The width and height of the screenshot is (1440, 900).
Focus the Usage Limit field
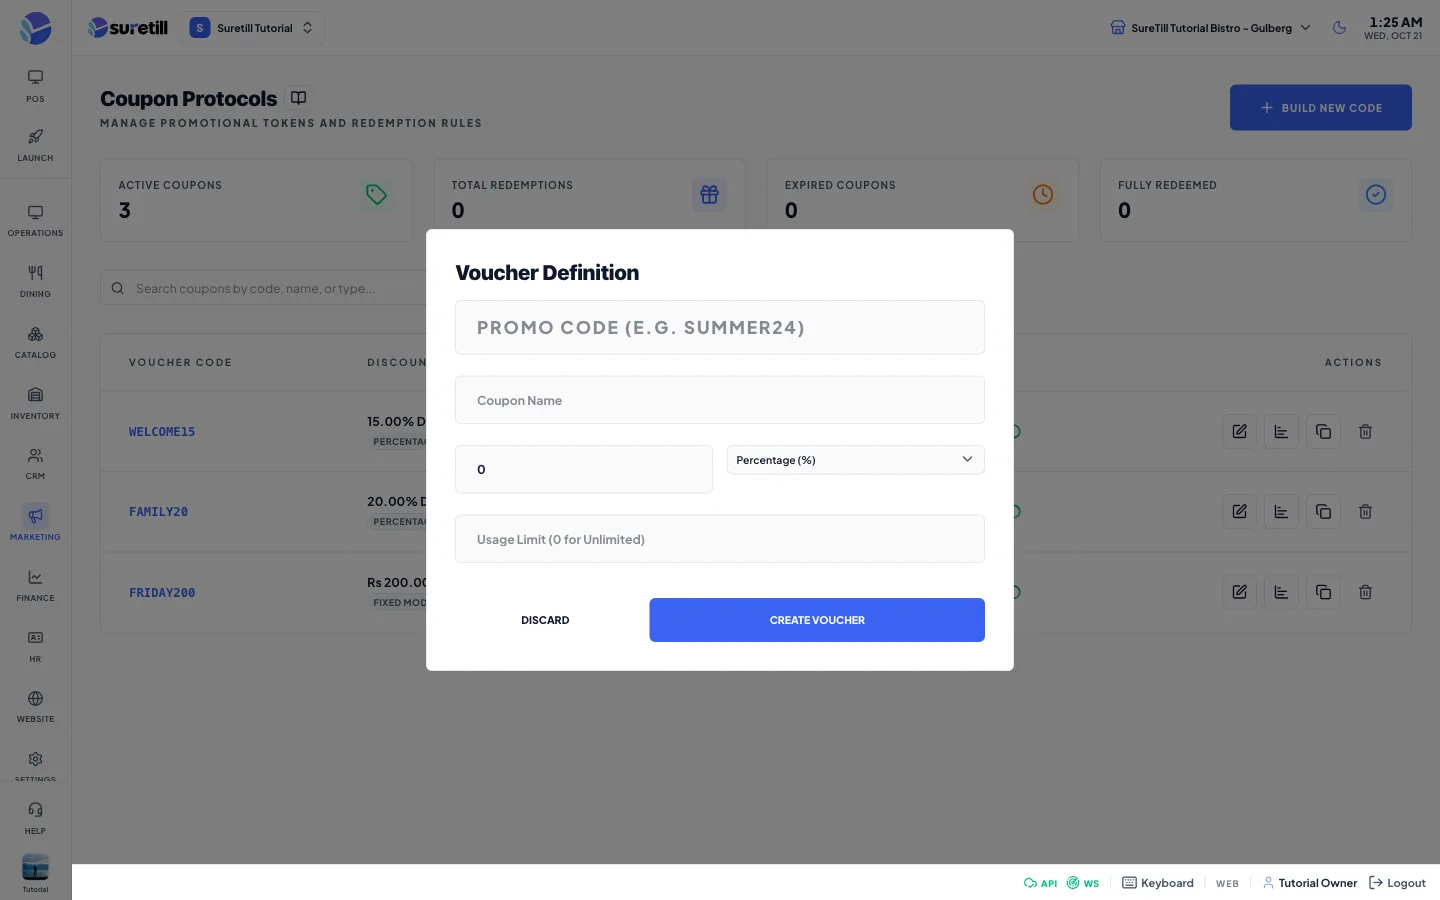(720, 539)
